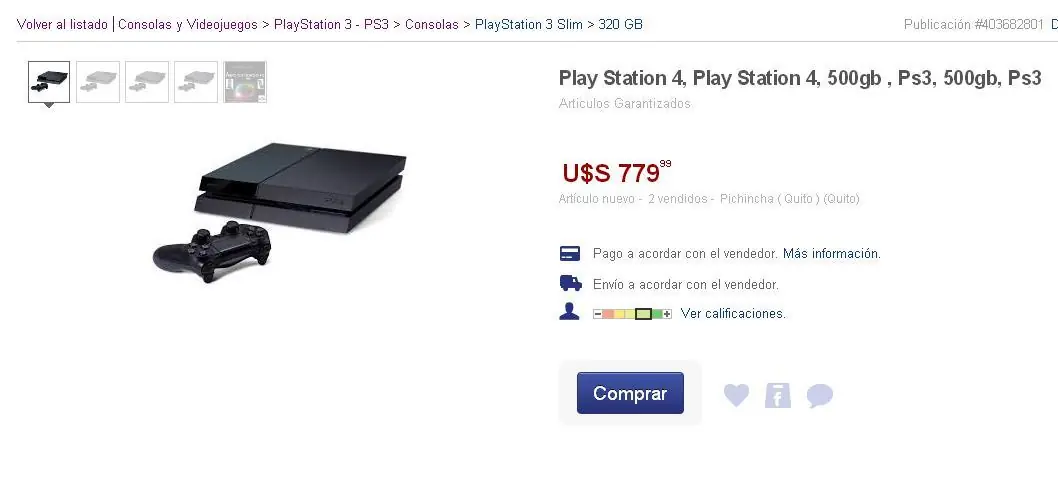The height and width of the screenshot is (480, 1058).
Task: Show the third product thumbnail
Action: click(147, 82)
